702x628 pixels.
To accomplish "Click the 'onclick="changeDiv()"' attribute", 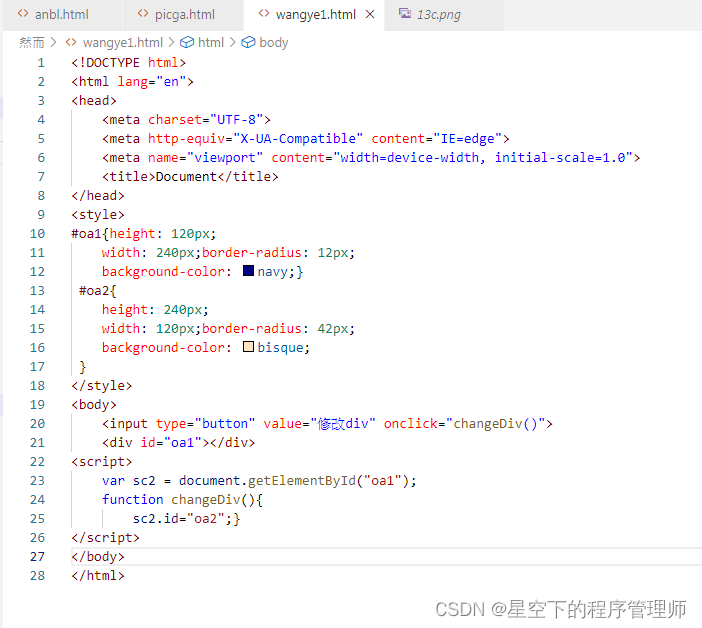I will pos(464,424).
